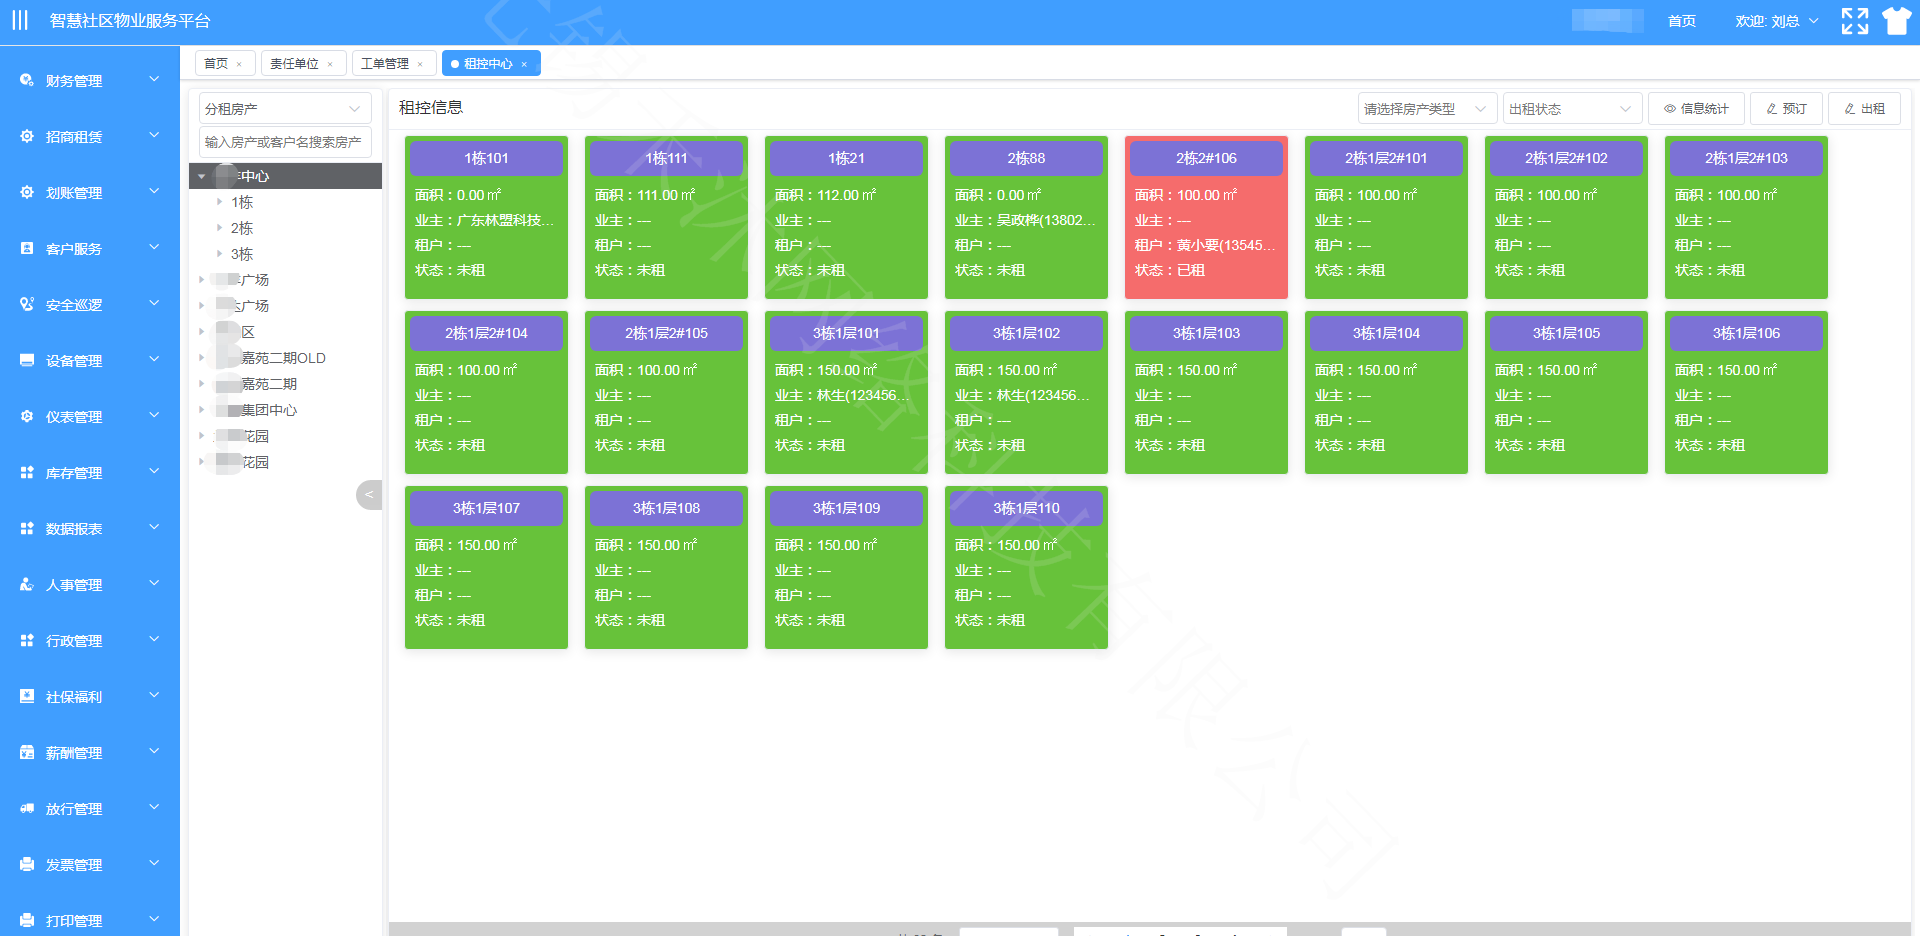Viewport: 1920px width, 936px height.
Task: Click the 社保福利 sidebar icon
Action: click(27, 696)
